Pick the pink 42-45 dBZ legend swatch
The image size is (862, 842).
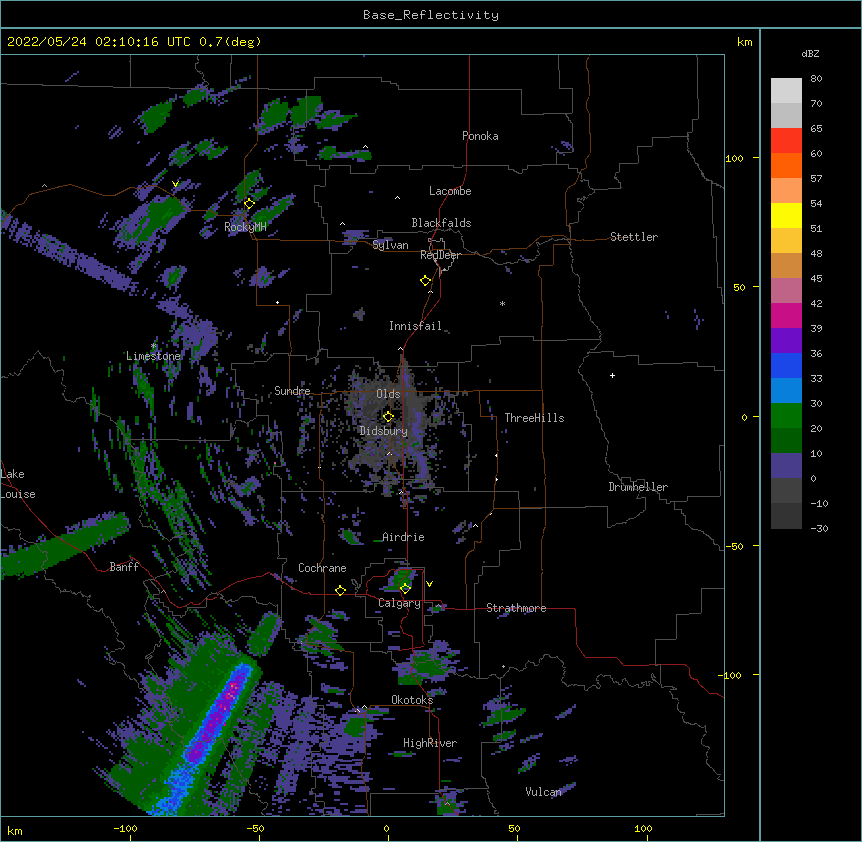point(786,291)
